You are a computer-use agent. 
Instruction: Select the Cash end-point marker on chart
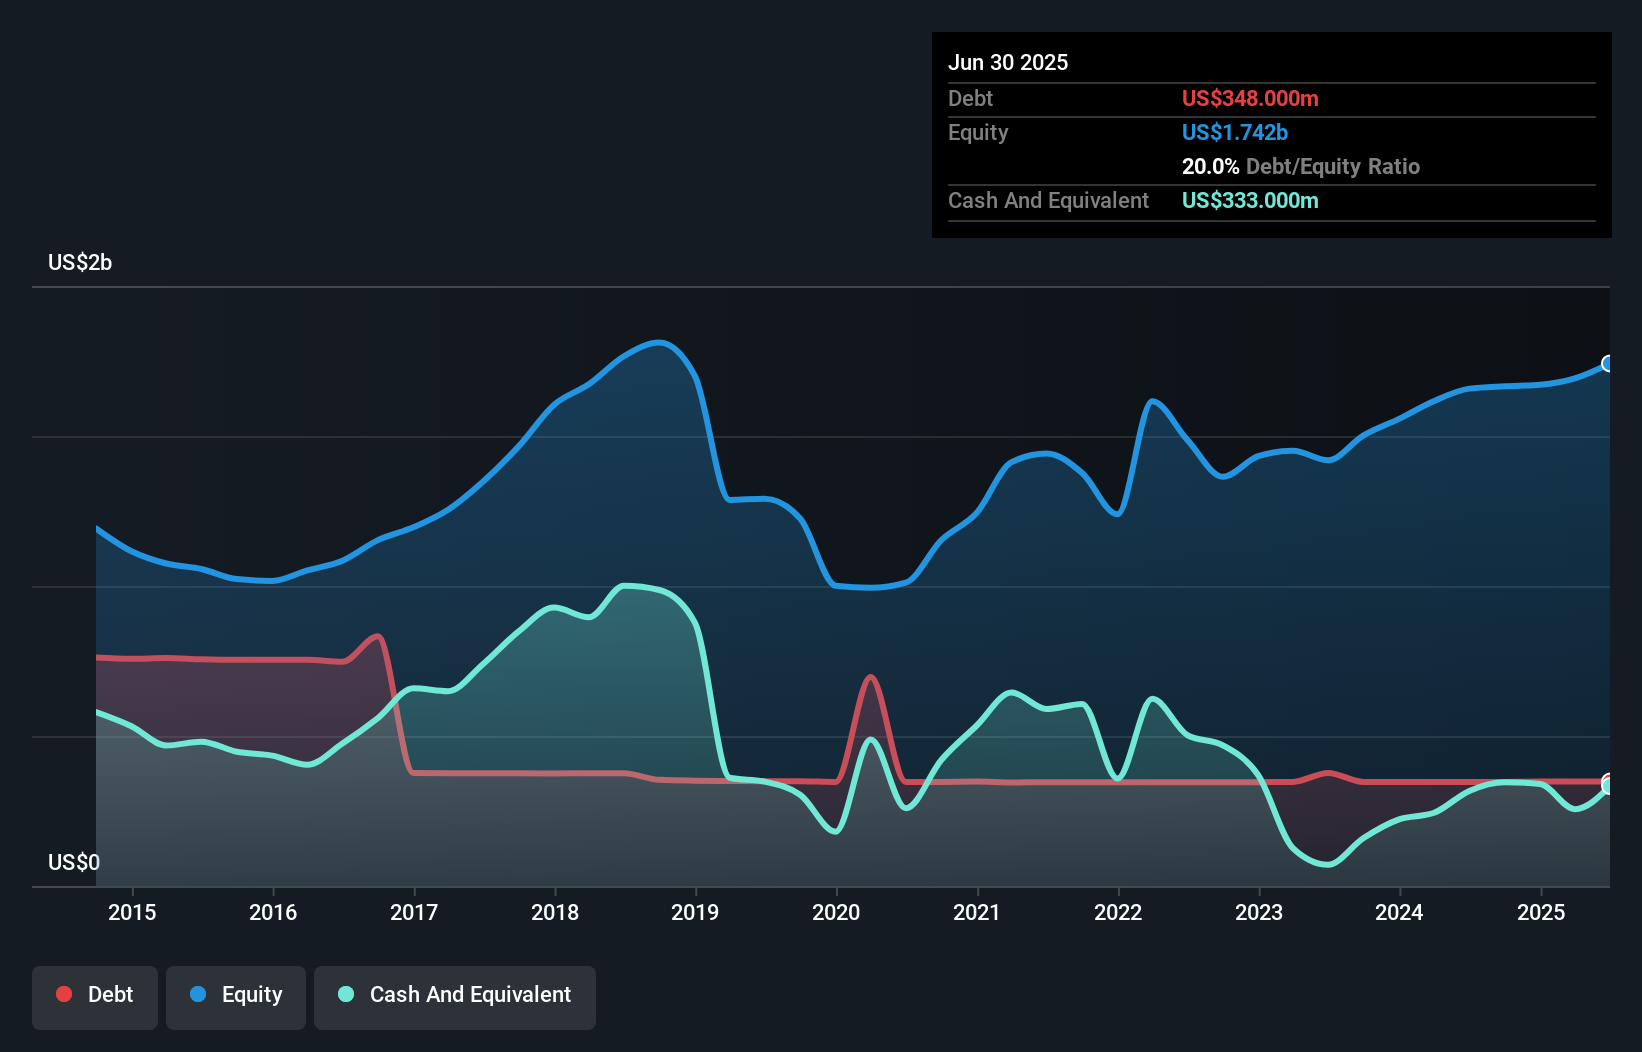(1608, 786)
